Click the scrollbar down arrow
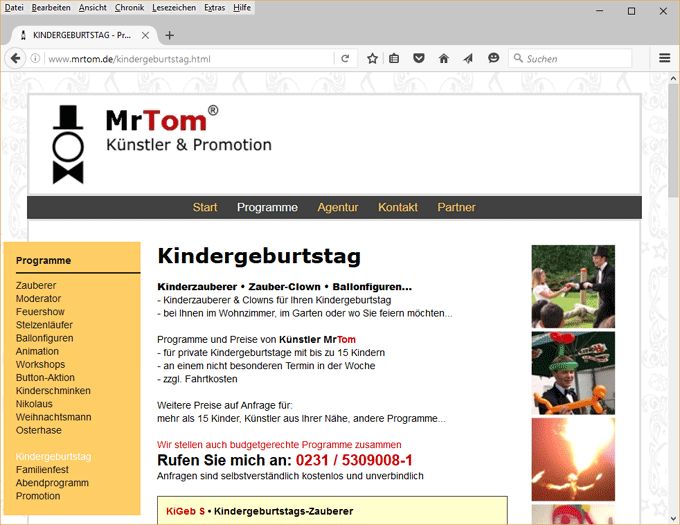The image size is (680, 525). tap(673, 518)
